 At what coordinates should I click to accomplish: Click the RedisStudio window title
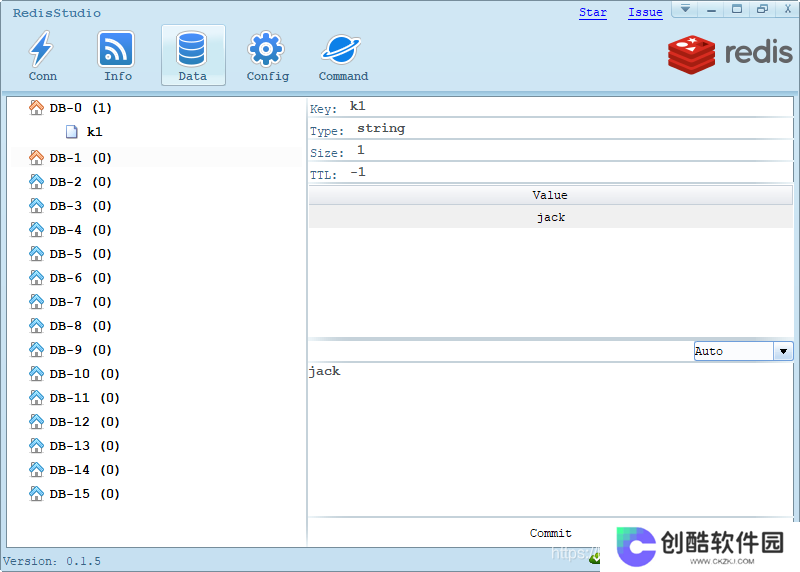[57, 13]
